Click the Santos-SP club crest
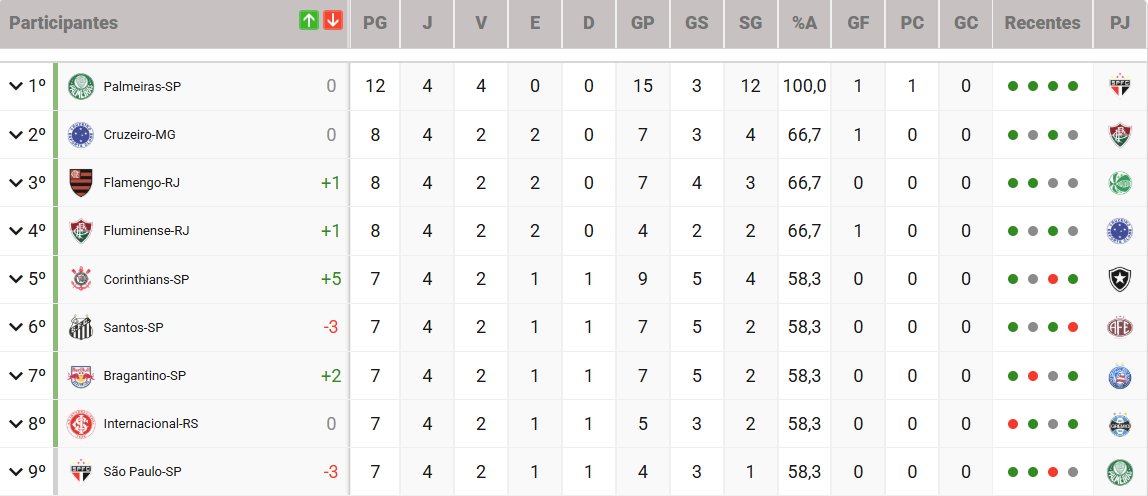Viewport: 1148px width, 496px height. point(80,327)
